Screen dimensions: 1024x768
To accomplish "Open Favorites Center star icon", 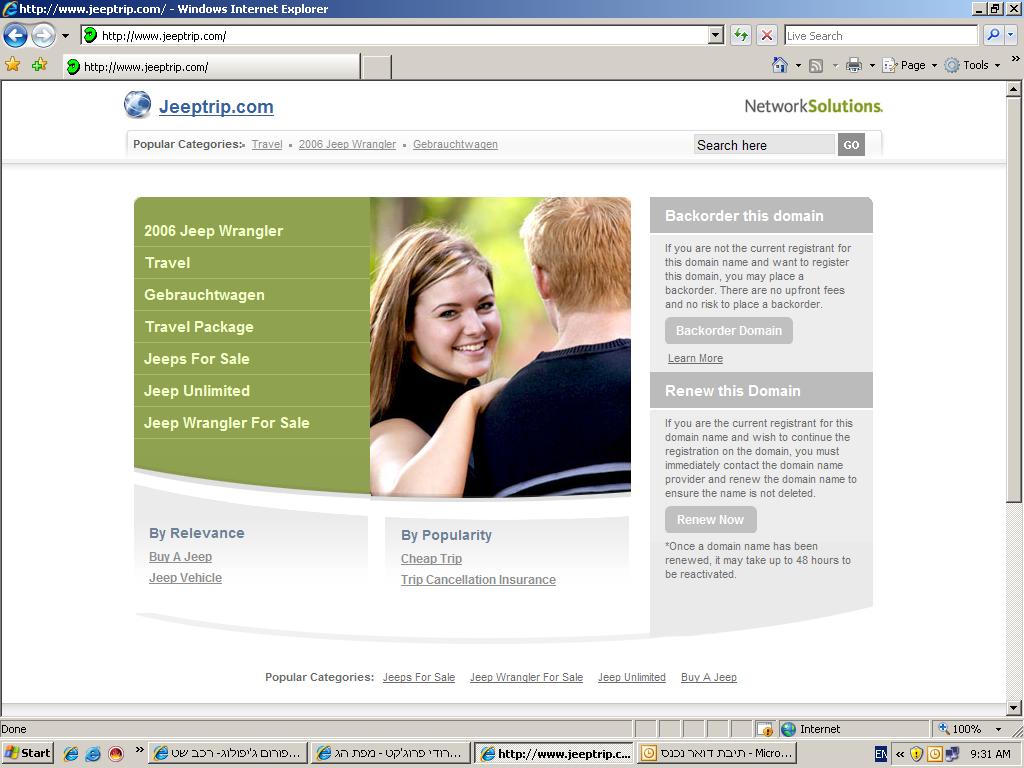I will [13, 65].
